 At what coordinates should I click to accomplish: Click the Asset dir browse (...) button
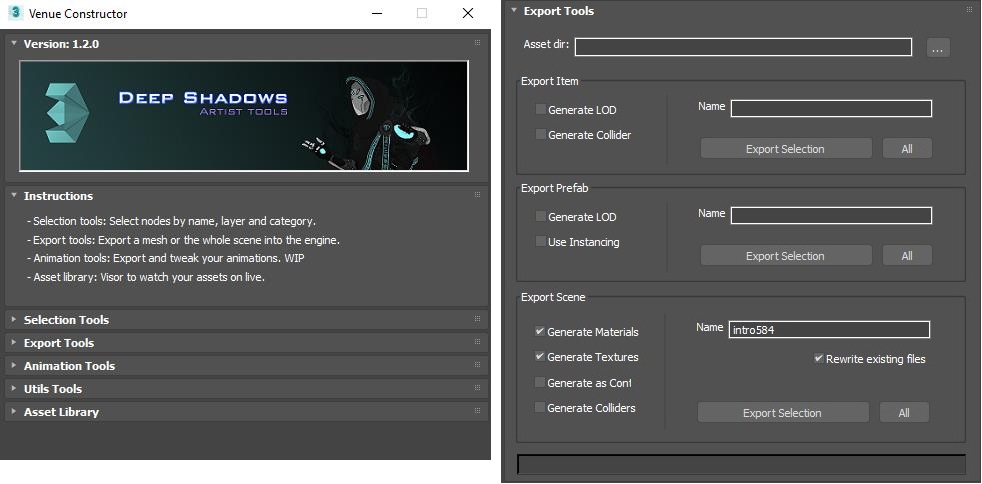[x=938, y=48]
